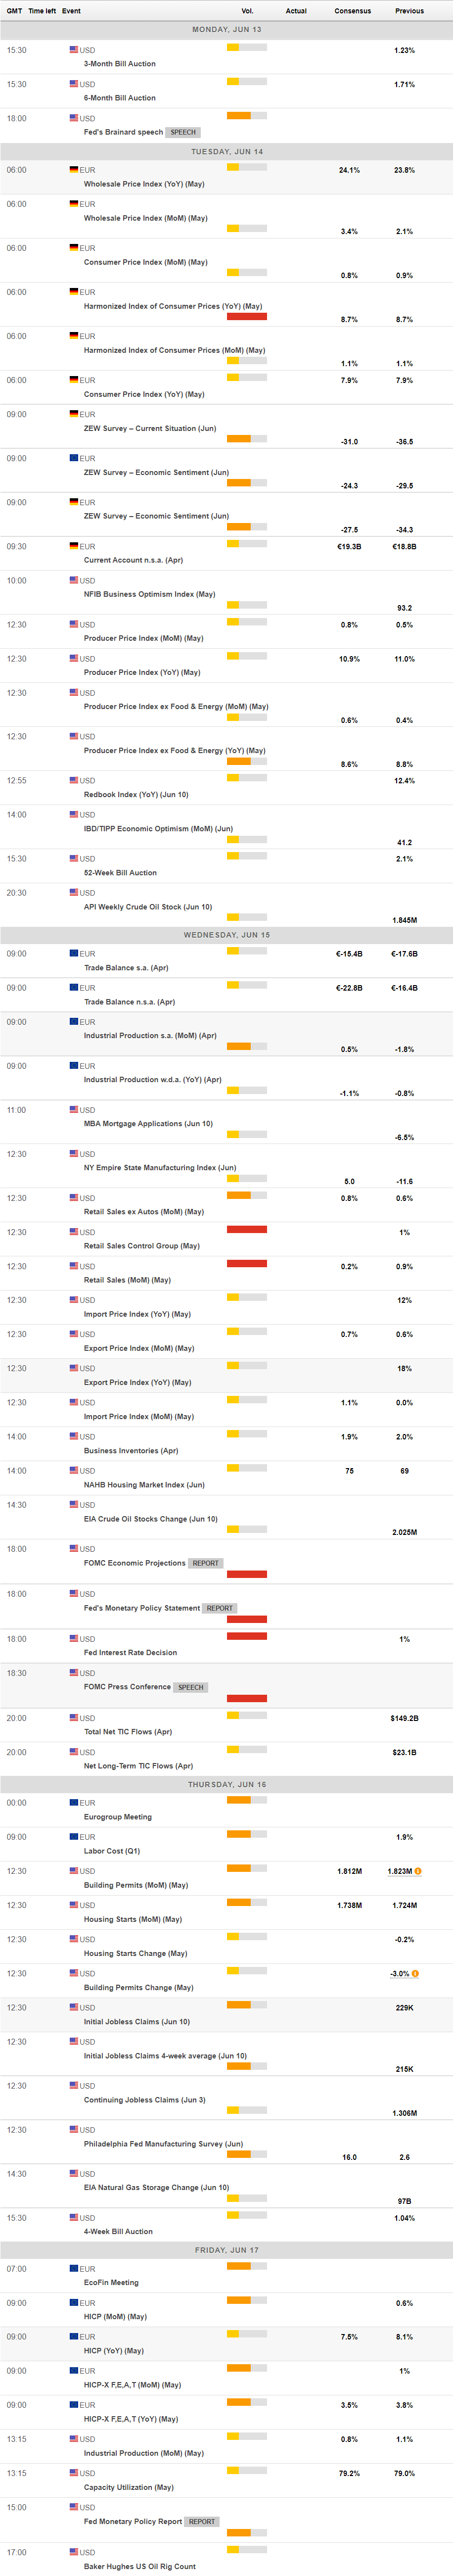This screenshot has width=453, height=2576.
Task: Click the Time left column header
Action: pyautogui.click(x=42, y=11)
